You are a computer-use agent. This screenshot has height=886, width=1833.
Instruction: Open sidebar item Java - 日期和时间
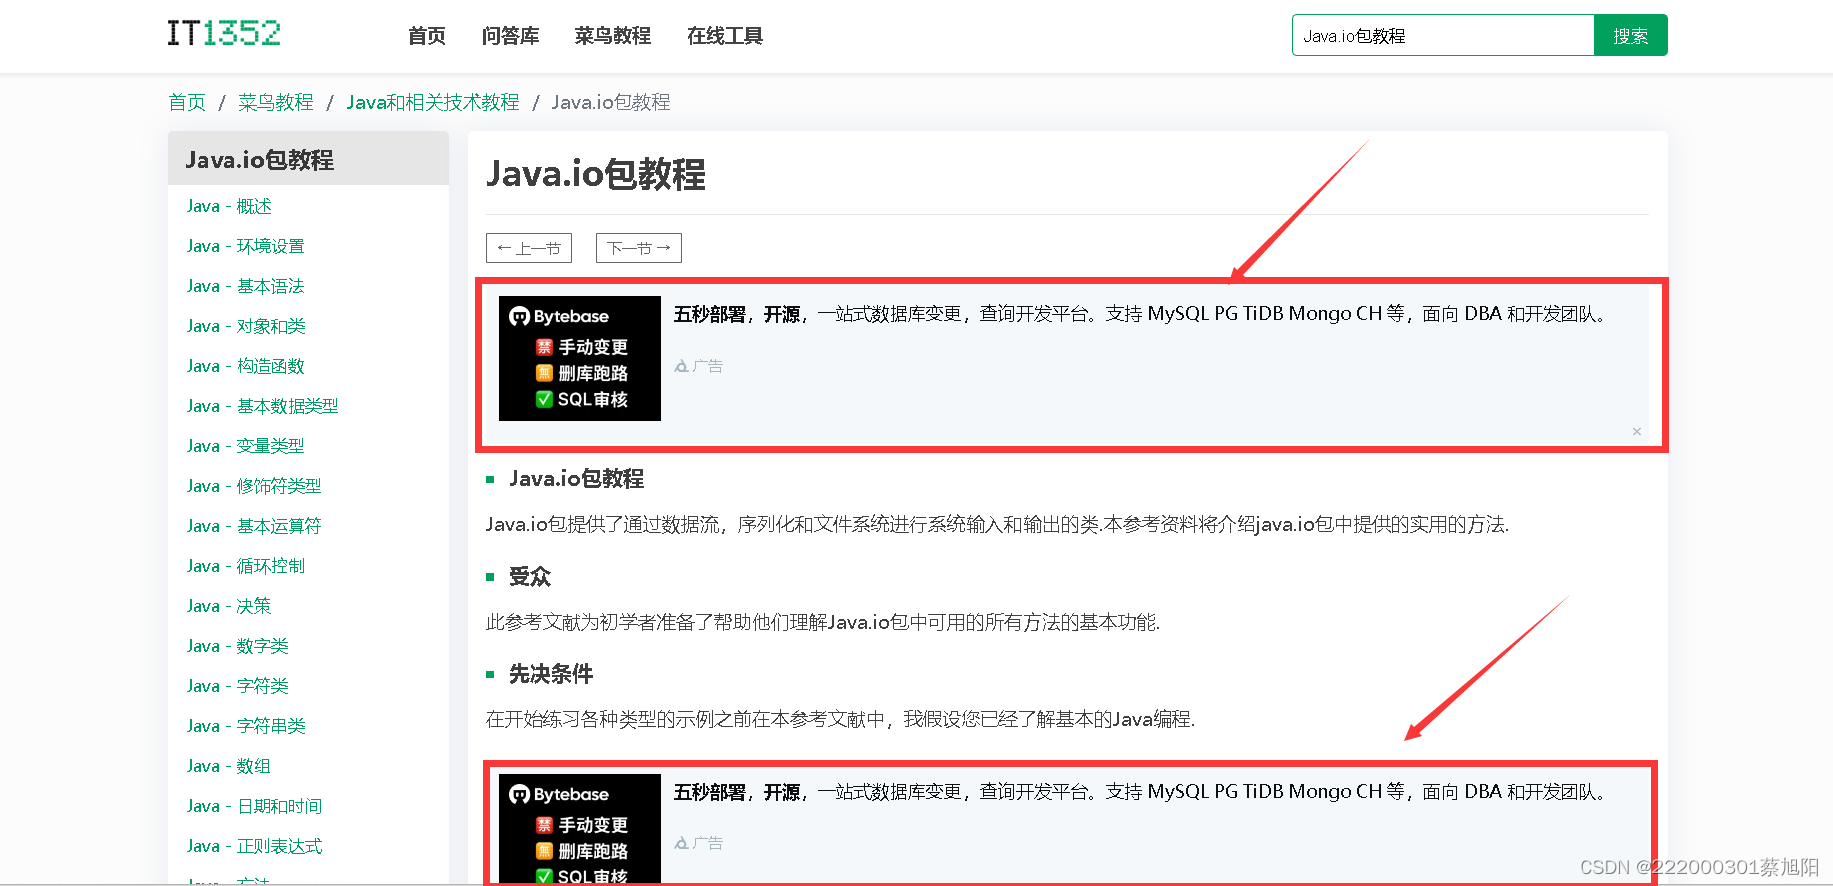[x=255, y=806]
